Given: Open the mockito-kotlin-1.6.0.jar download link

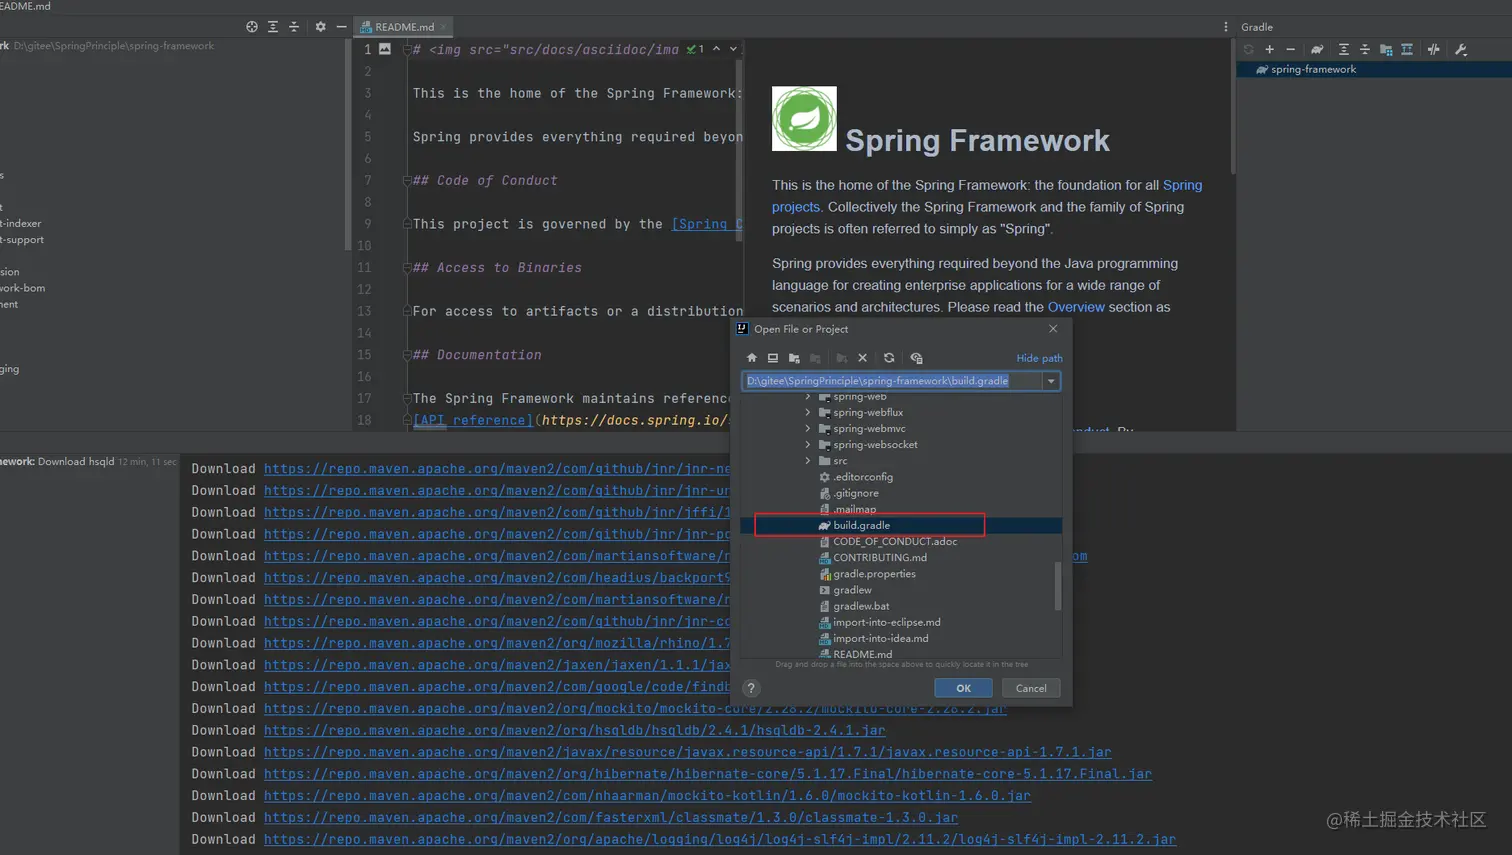Looking at the screenshot, I should pyautogui.click(x=647, y=796).
